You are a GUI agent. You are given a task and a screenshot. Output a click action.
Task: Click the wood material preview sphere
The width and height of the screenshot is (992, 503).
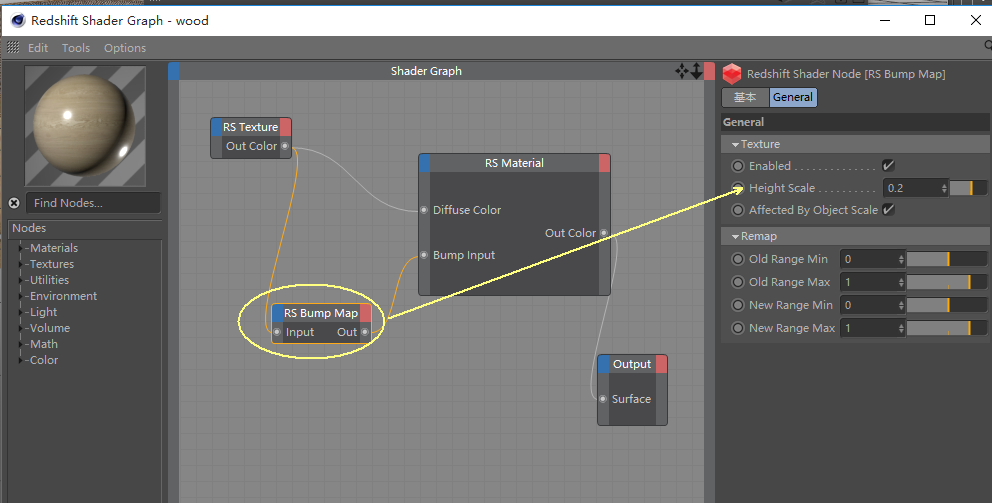click(x=85, y=126)
